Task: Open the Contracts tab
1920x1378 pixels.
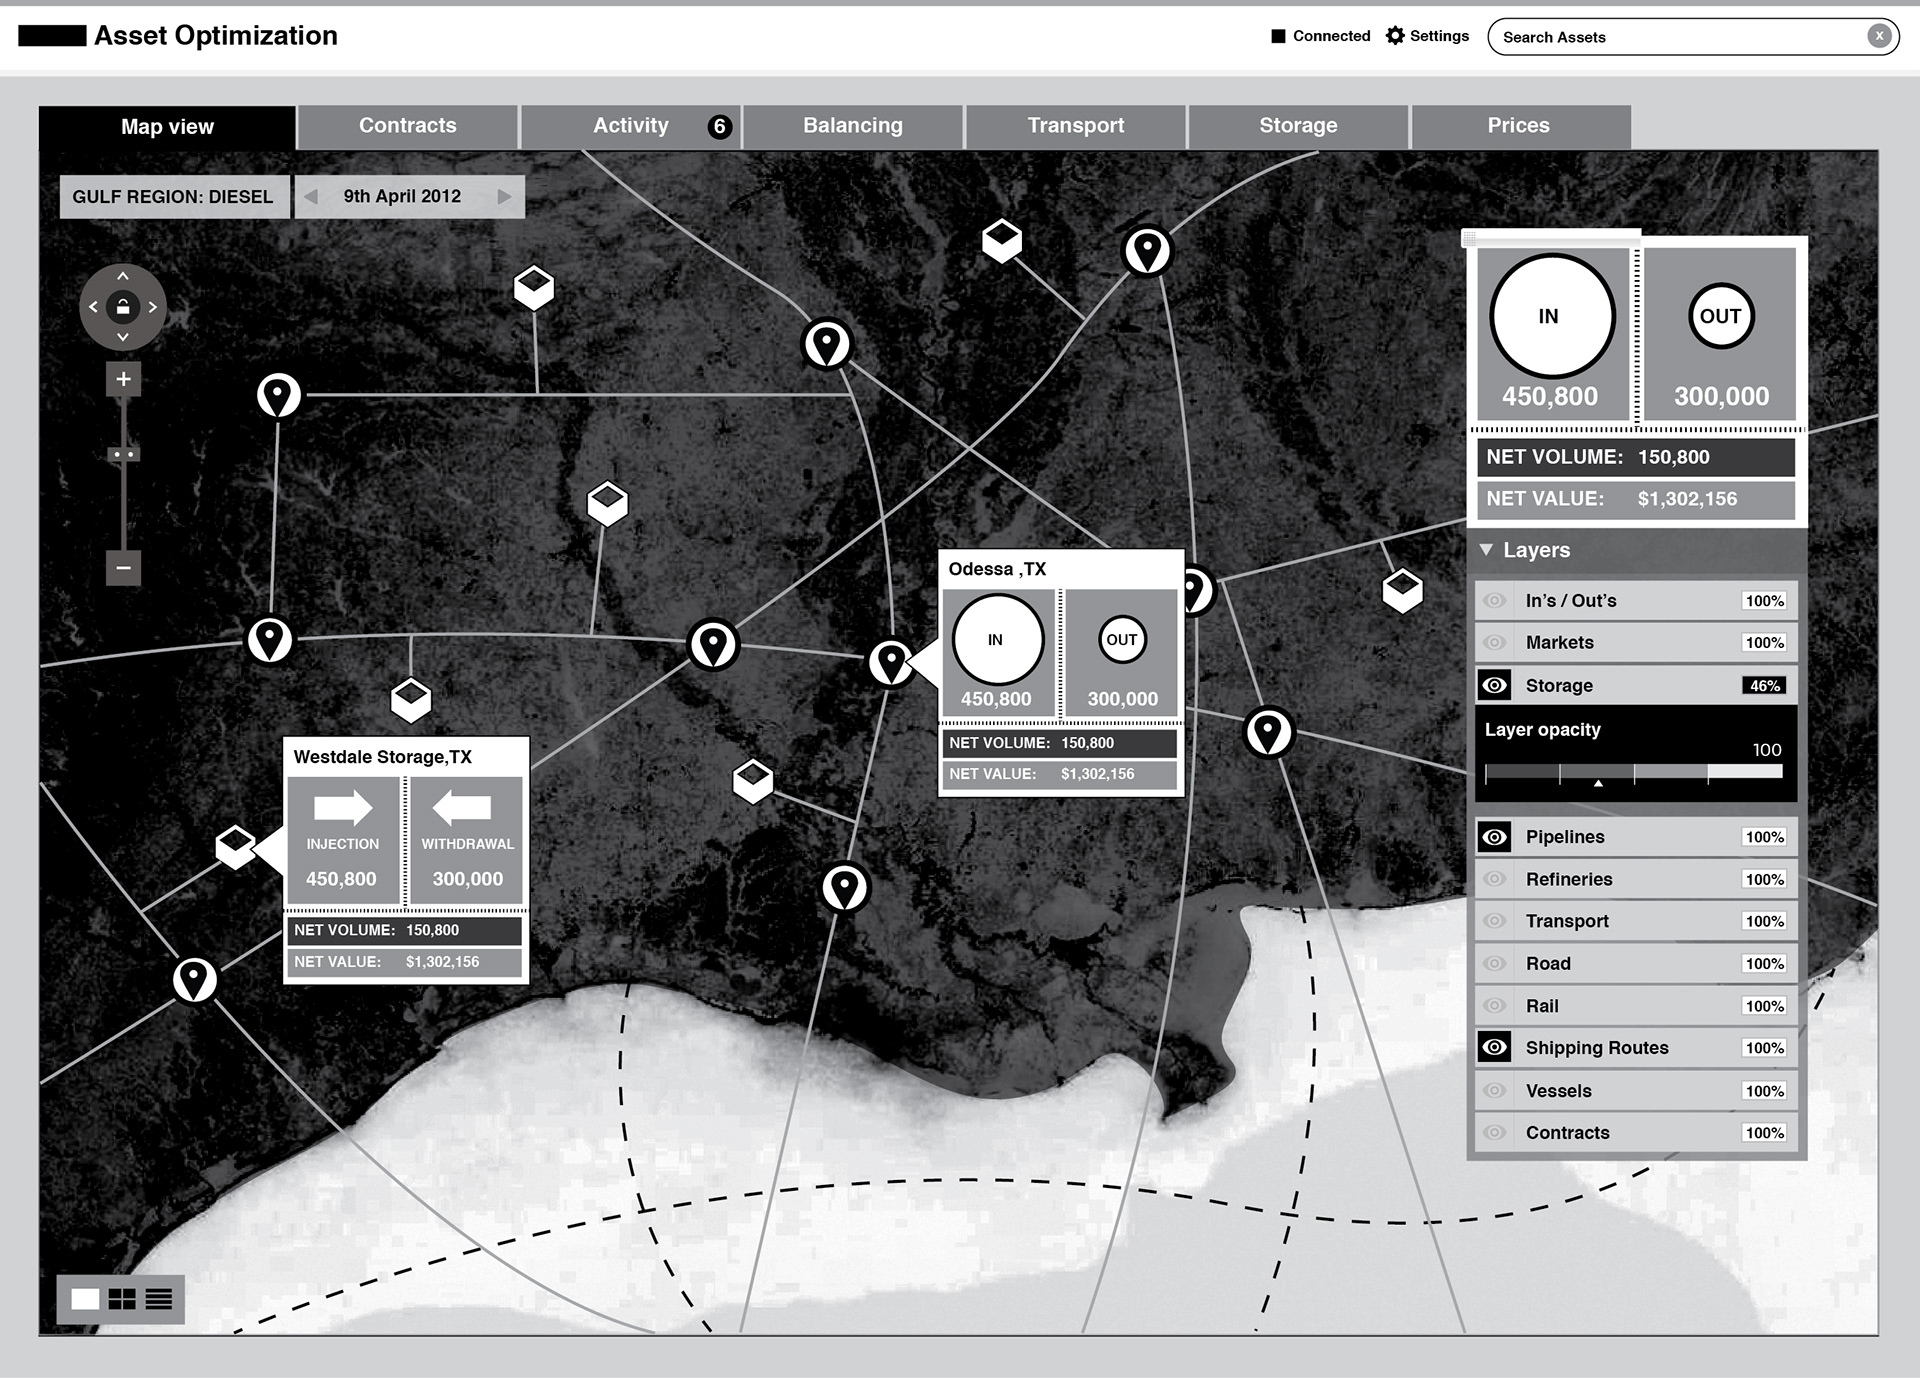Action: click(408, 126)
